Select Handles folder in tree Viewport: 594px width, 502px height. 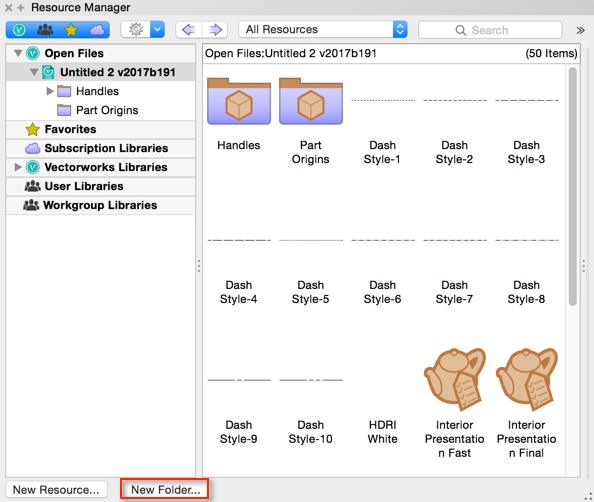pyautogui.click(x=97, y=91)
